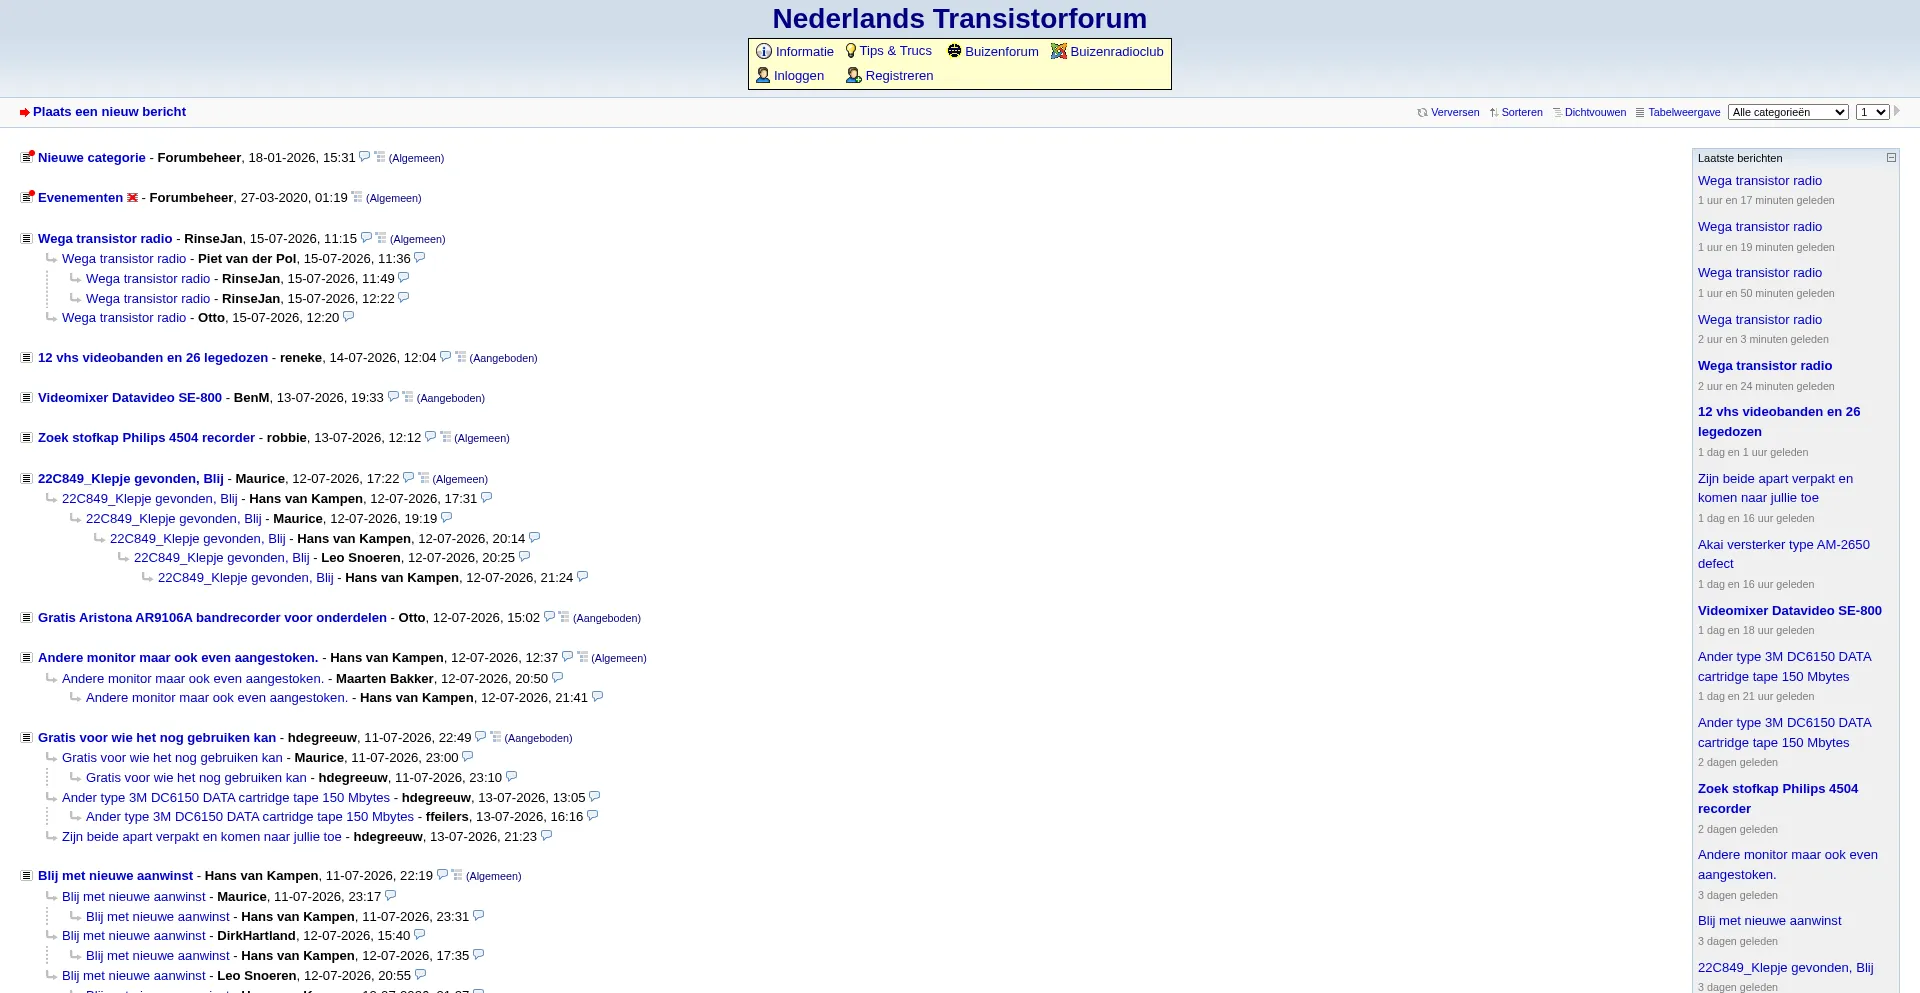Go to next page with the arrow
Viewport: 1920px width, 993px height.
(x=1897, y=111)
